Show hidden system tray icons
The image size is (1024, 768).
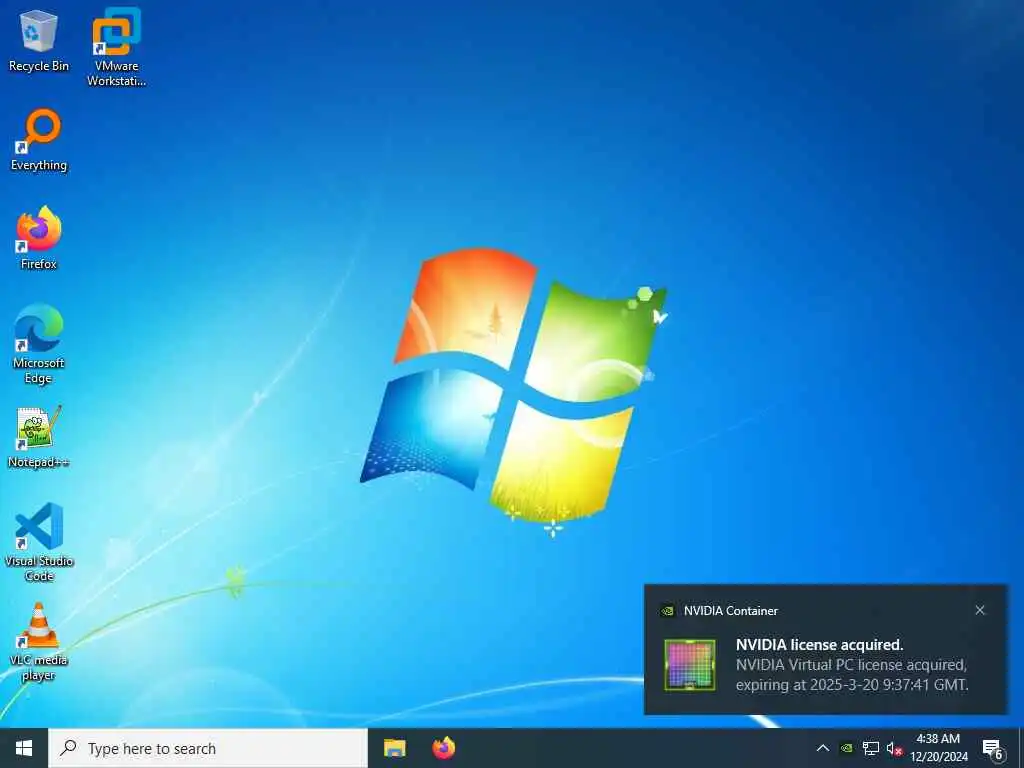tap(823, 748)
